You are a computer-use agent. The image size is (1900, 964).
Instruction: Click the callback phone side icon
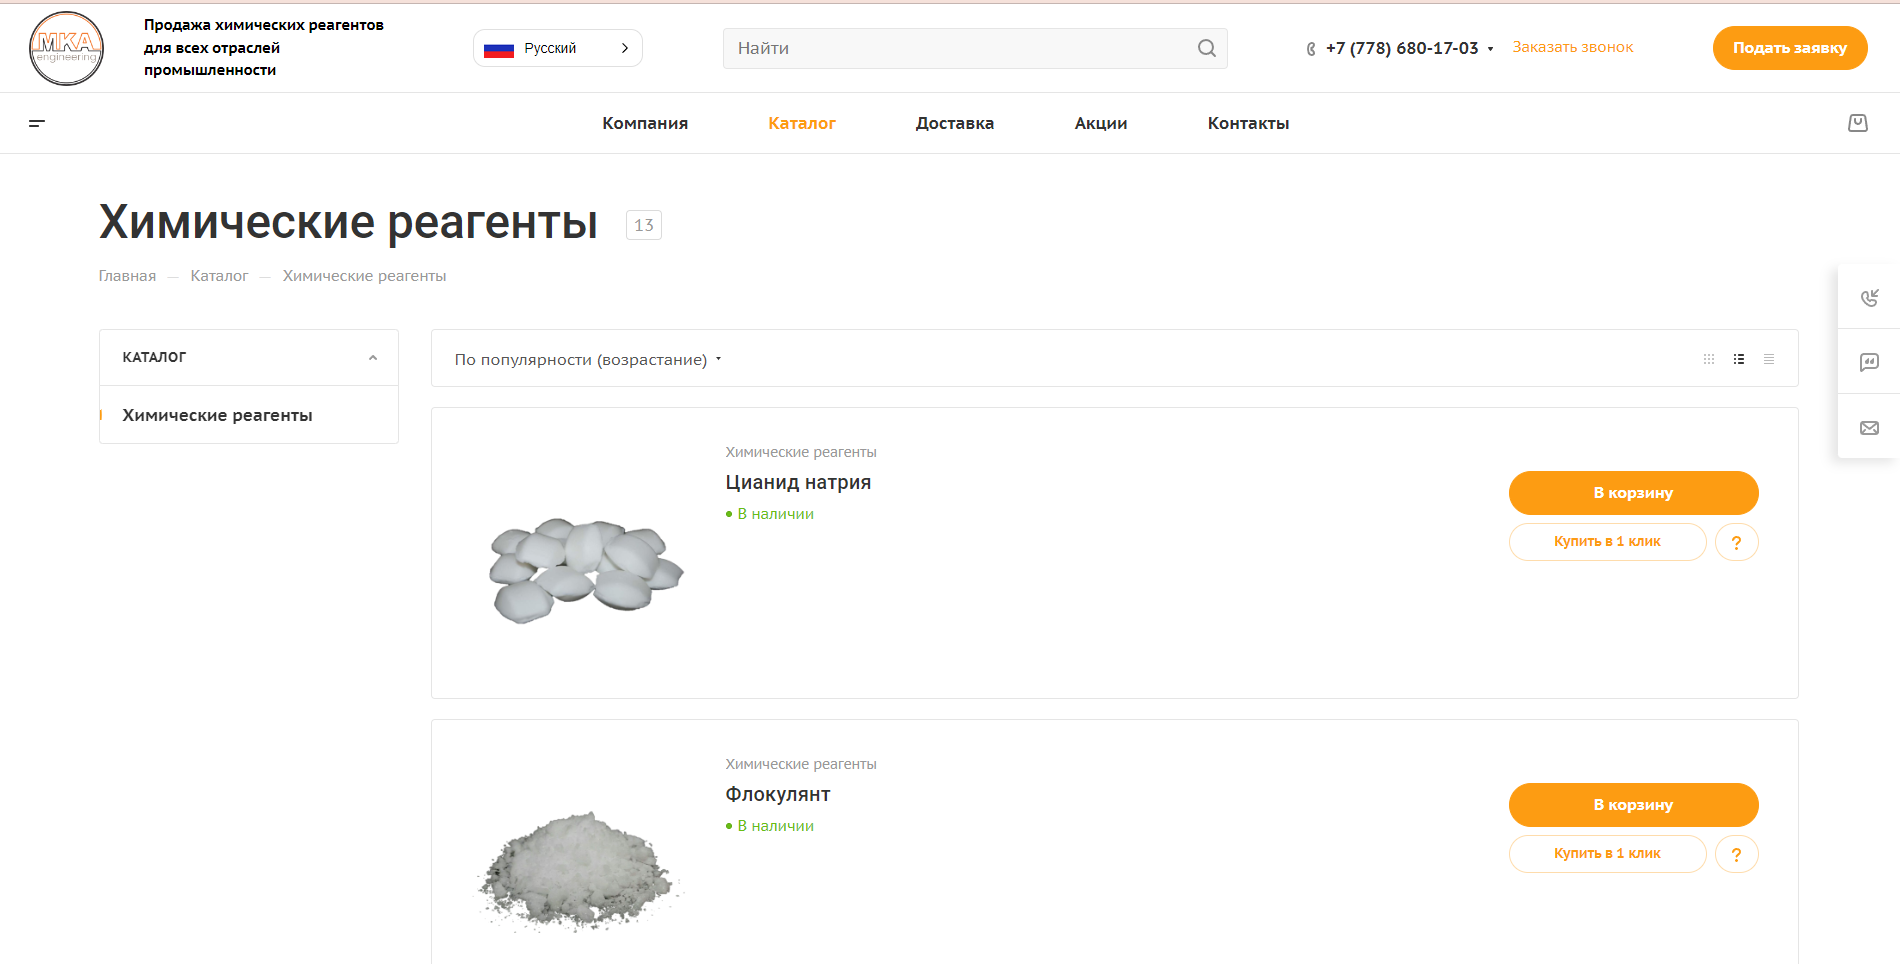click(1868, 297)
